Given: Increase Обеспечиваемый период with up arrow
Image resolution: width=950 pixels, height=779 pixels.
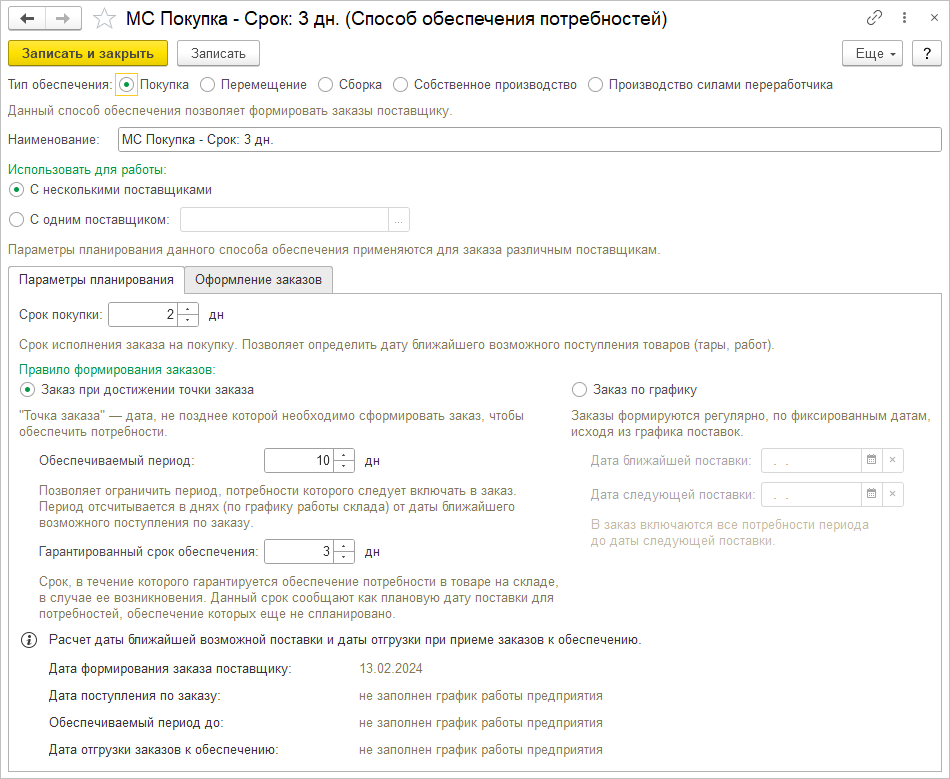Looking at the screenshot, I should tap(344, 455).
